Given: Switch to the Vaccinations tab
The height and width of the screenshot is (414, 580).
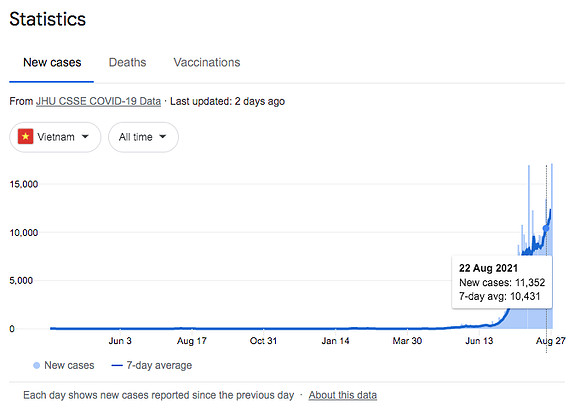Looking at the screenshot, I should coord(207,63).
